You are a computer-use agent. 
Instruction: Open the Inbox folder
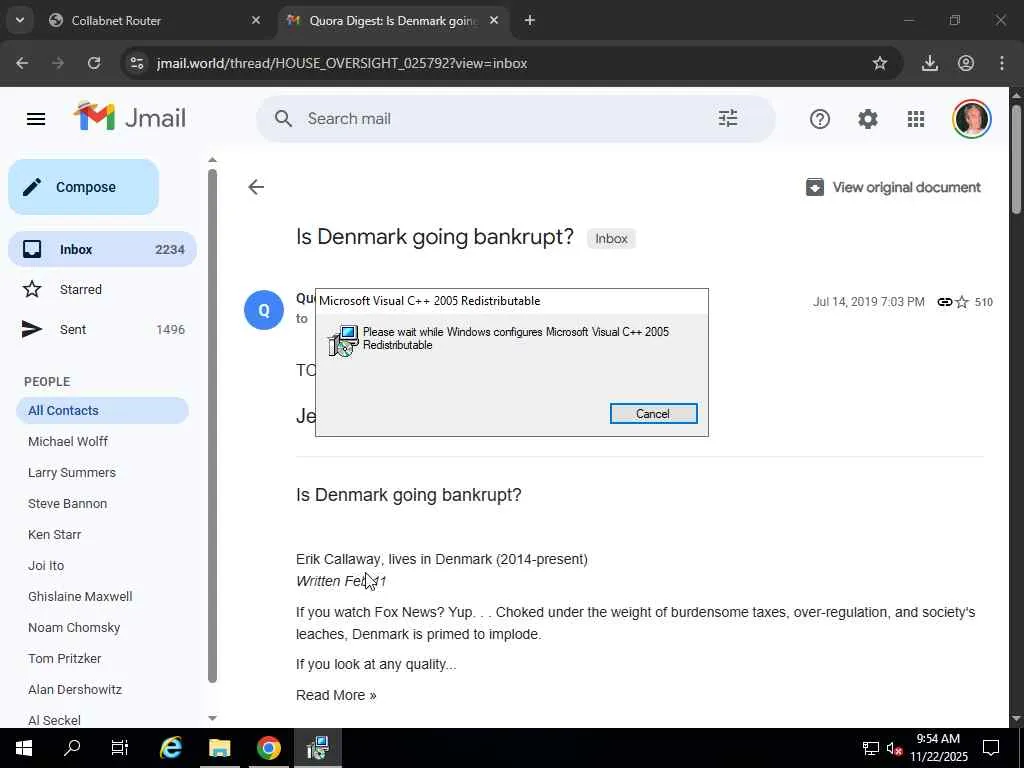pyautogui.click(x=103, y=249)
